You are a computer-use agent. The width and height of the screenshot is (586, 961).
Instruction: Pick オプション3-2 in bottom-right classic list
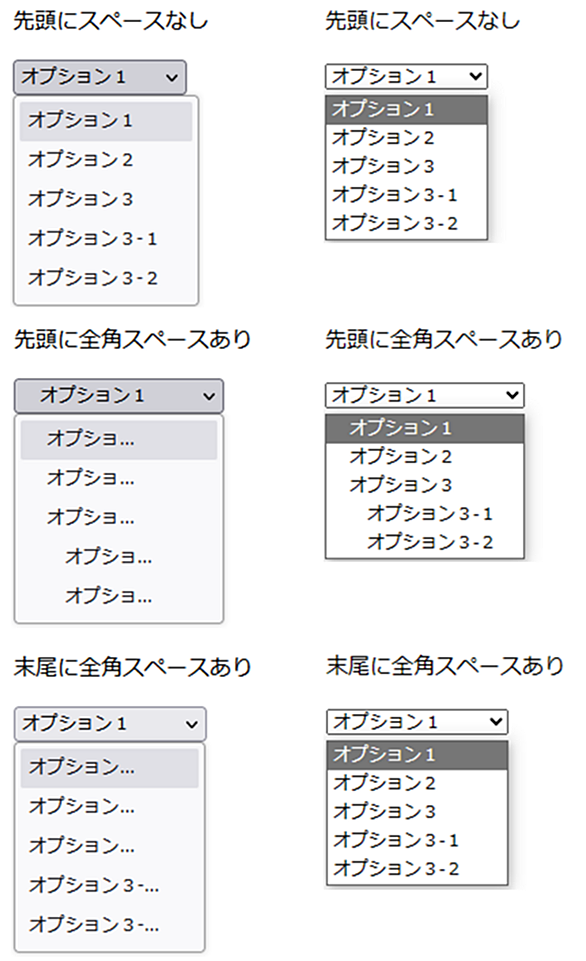pos(417,868)
